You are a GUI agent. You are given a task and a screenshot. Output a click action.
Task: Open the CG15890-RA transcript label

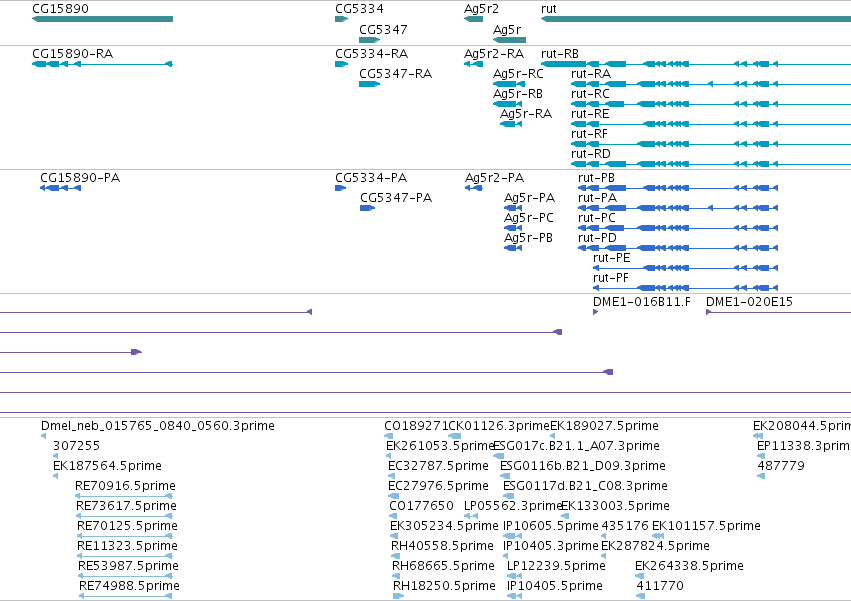pos(73,54)
